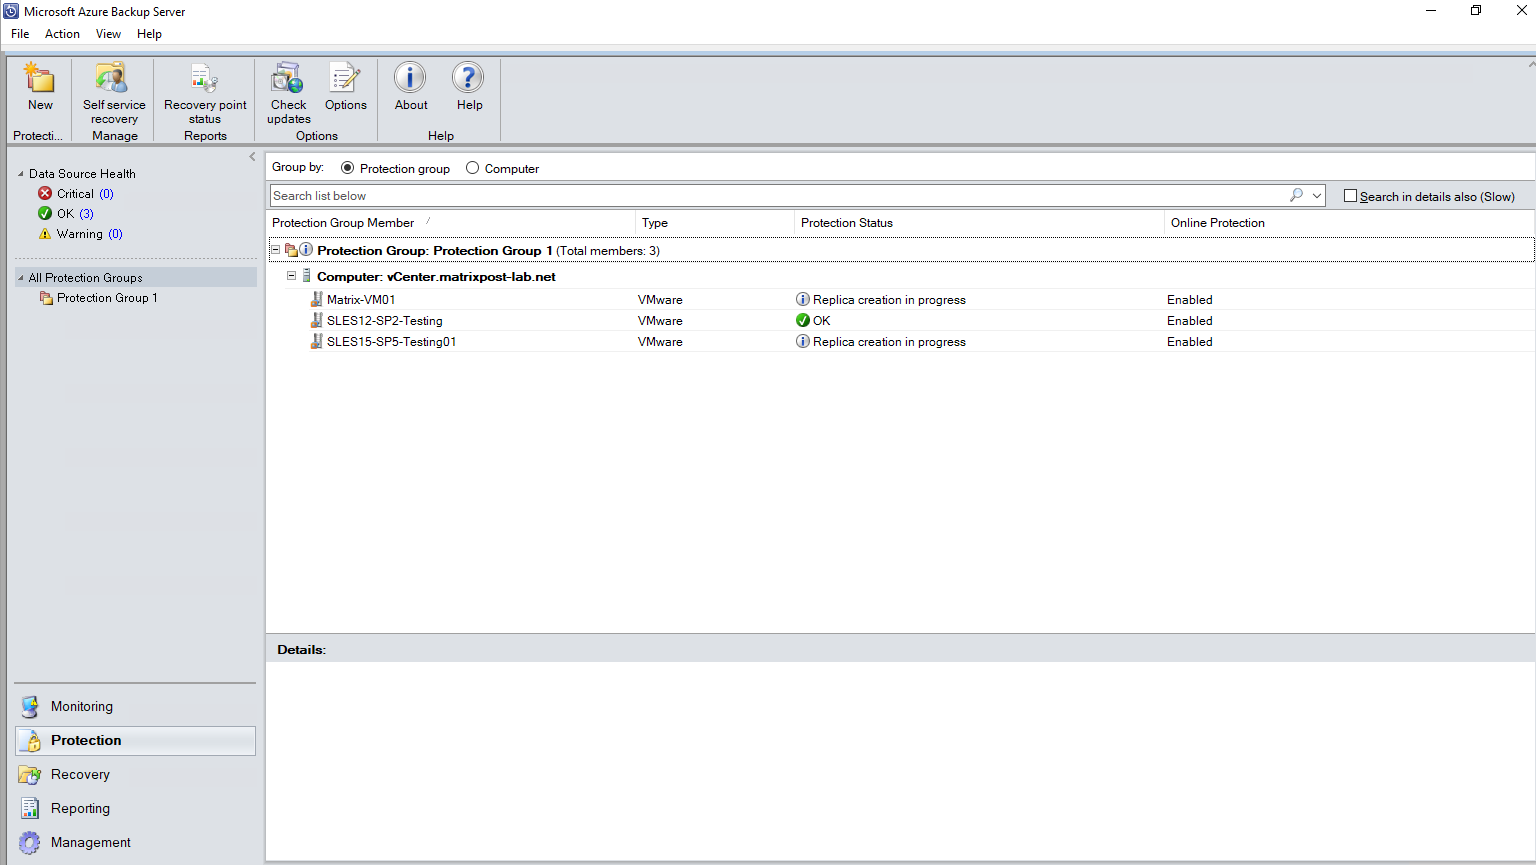Viewport: 1536px width, 865px height.
Task: Click the Azure Backup Server title bar icon
Action: pos(11,11)
